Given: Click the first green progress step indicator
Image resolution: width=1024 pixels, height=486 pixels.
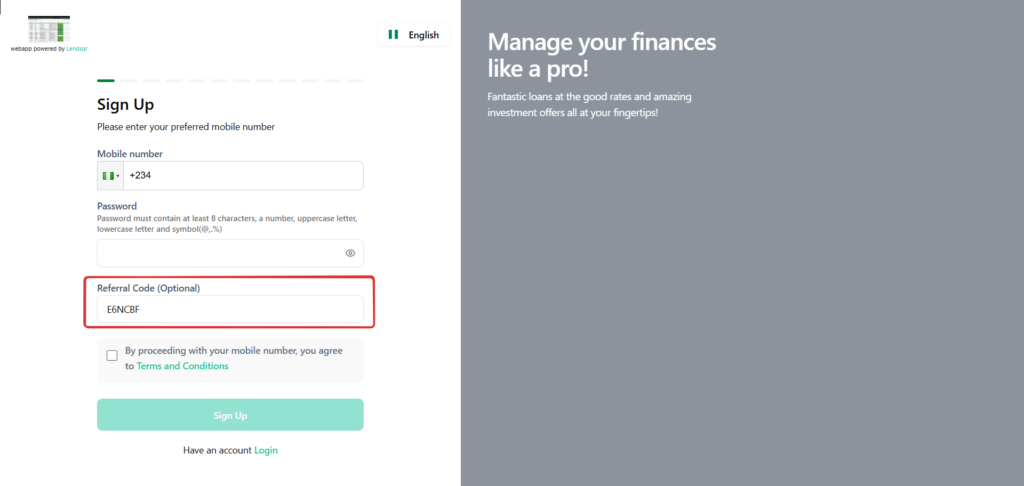Looking at the screenshot, I should pos(105,80).
